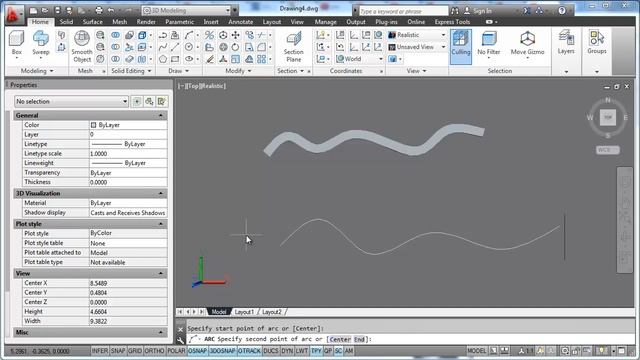Switch to the Layout1 tab
The image size is (640, 360).
pos(244,312)
